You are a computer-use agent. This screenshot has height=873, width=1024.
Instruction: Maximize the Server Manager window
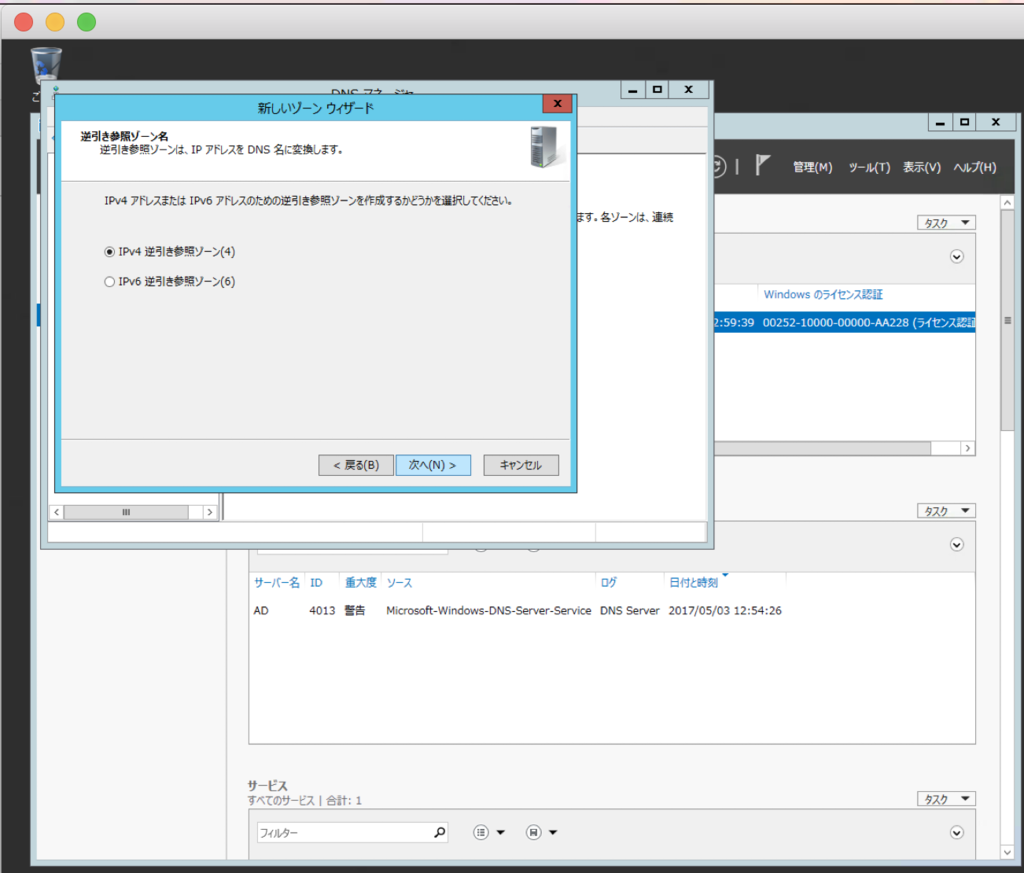(965, 122)
